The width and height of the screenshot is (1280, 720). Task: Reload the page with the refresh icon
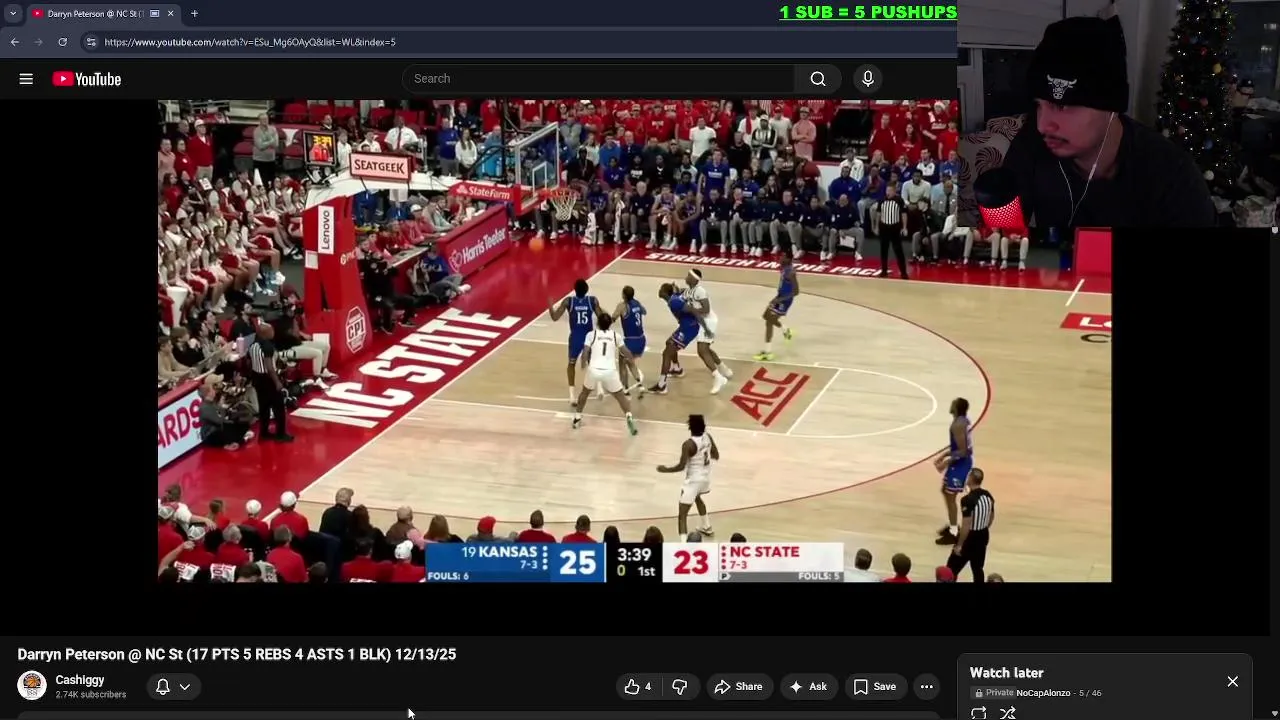click(x=62, y=42)
